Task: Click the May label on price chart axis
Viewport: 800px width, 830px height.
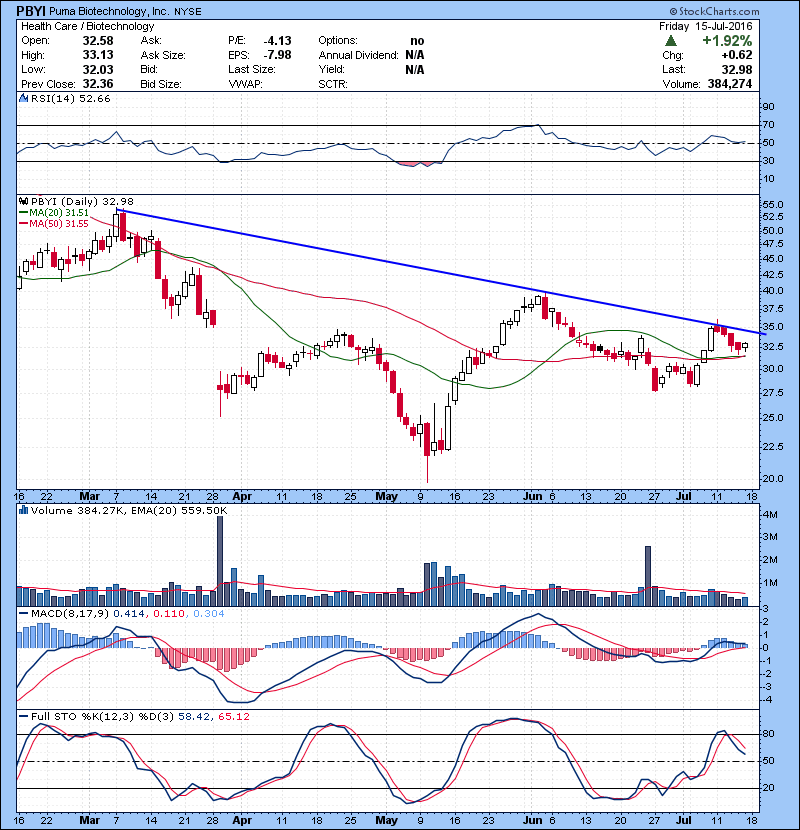Action: (386, 497)
